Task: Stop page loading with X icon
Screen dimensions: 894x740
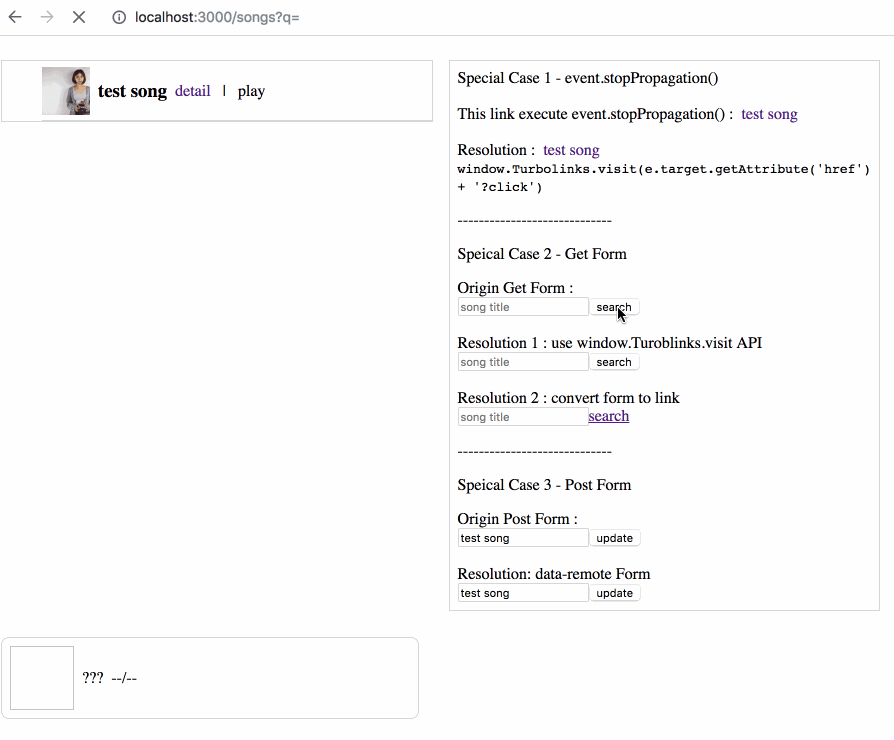Action: [x=79, y=17]
